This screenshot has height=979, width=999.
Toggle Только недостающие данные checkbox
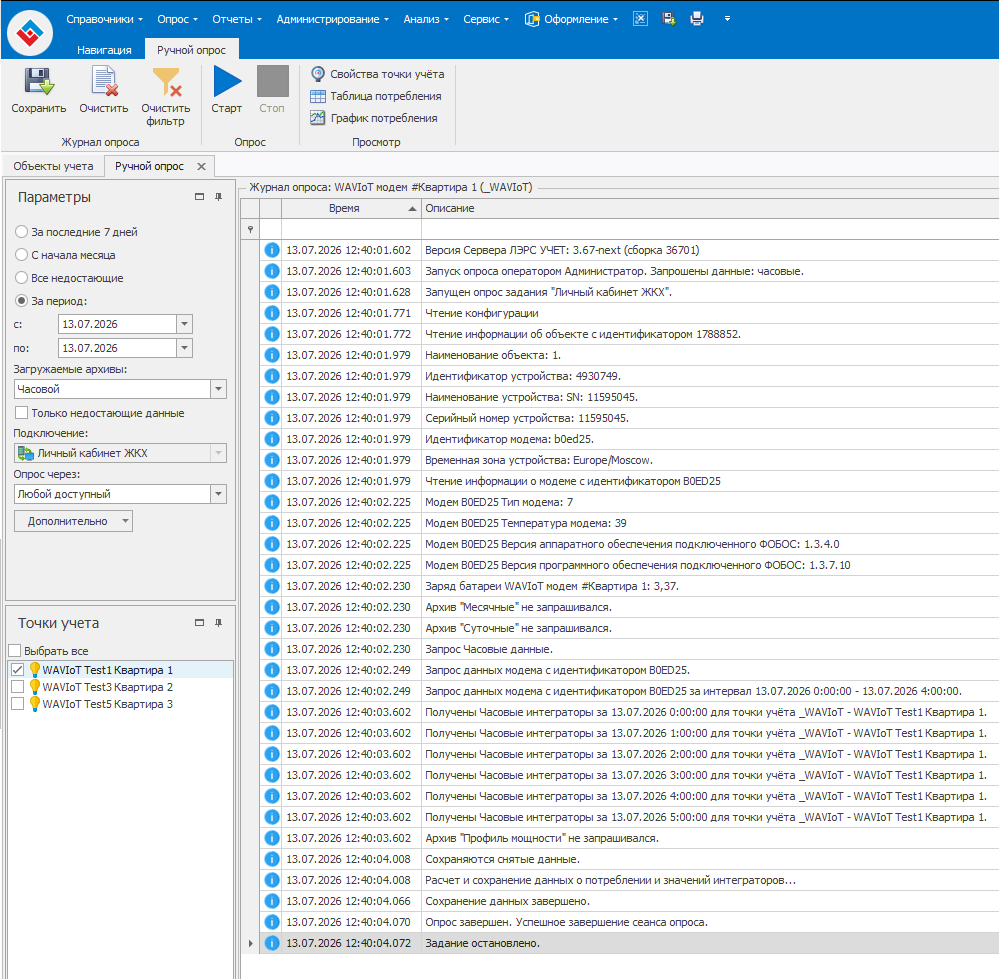coord(21,413)
